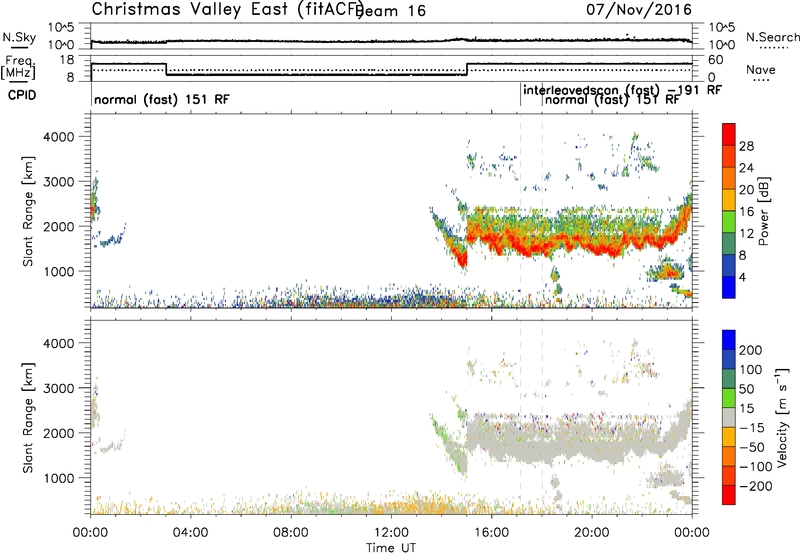
Task: Select the 4000 tick in the power panel
Action: tap(58, 137)
